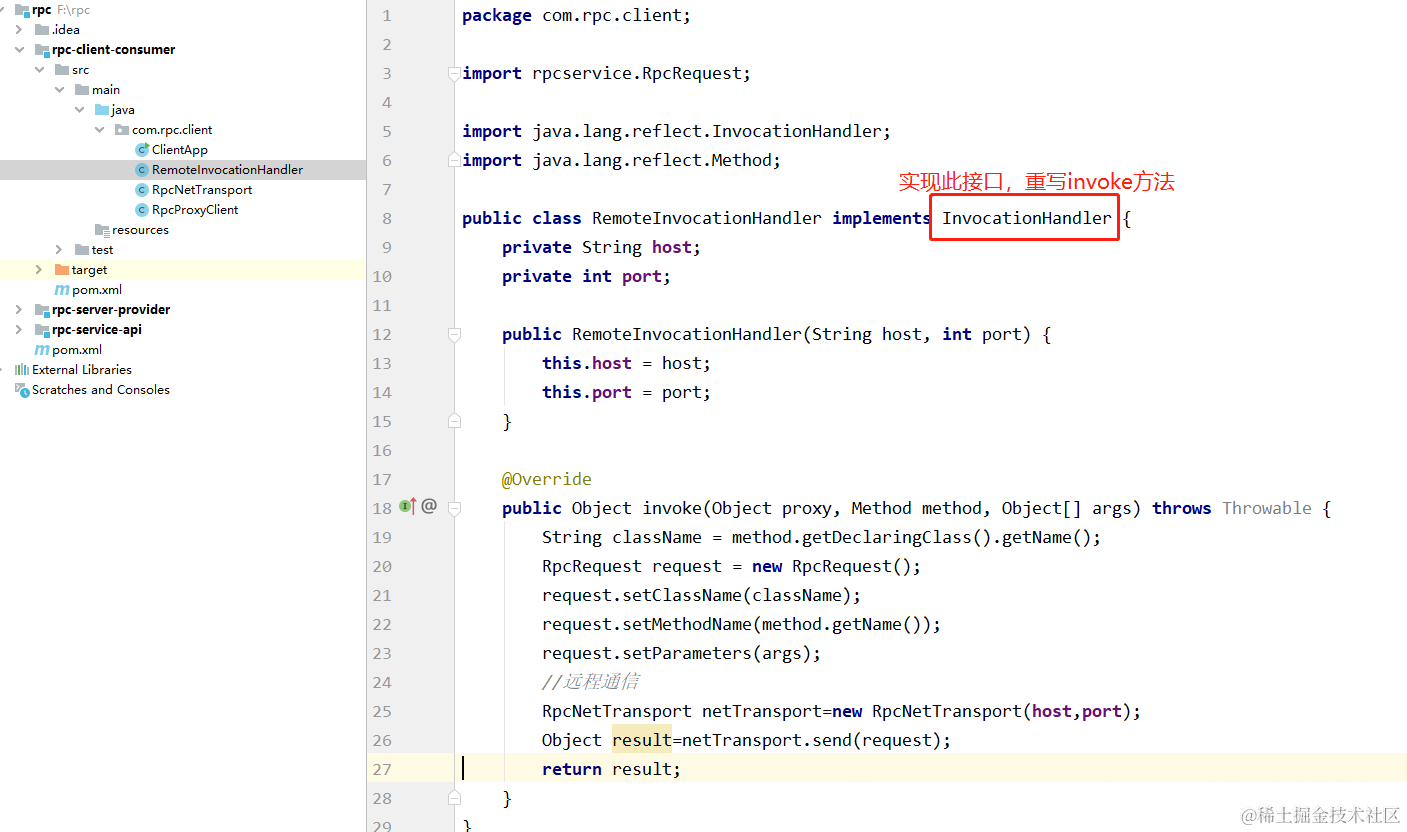Click the rpc-service-api module icon

42,330
